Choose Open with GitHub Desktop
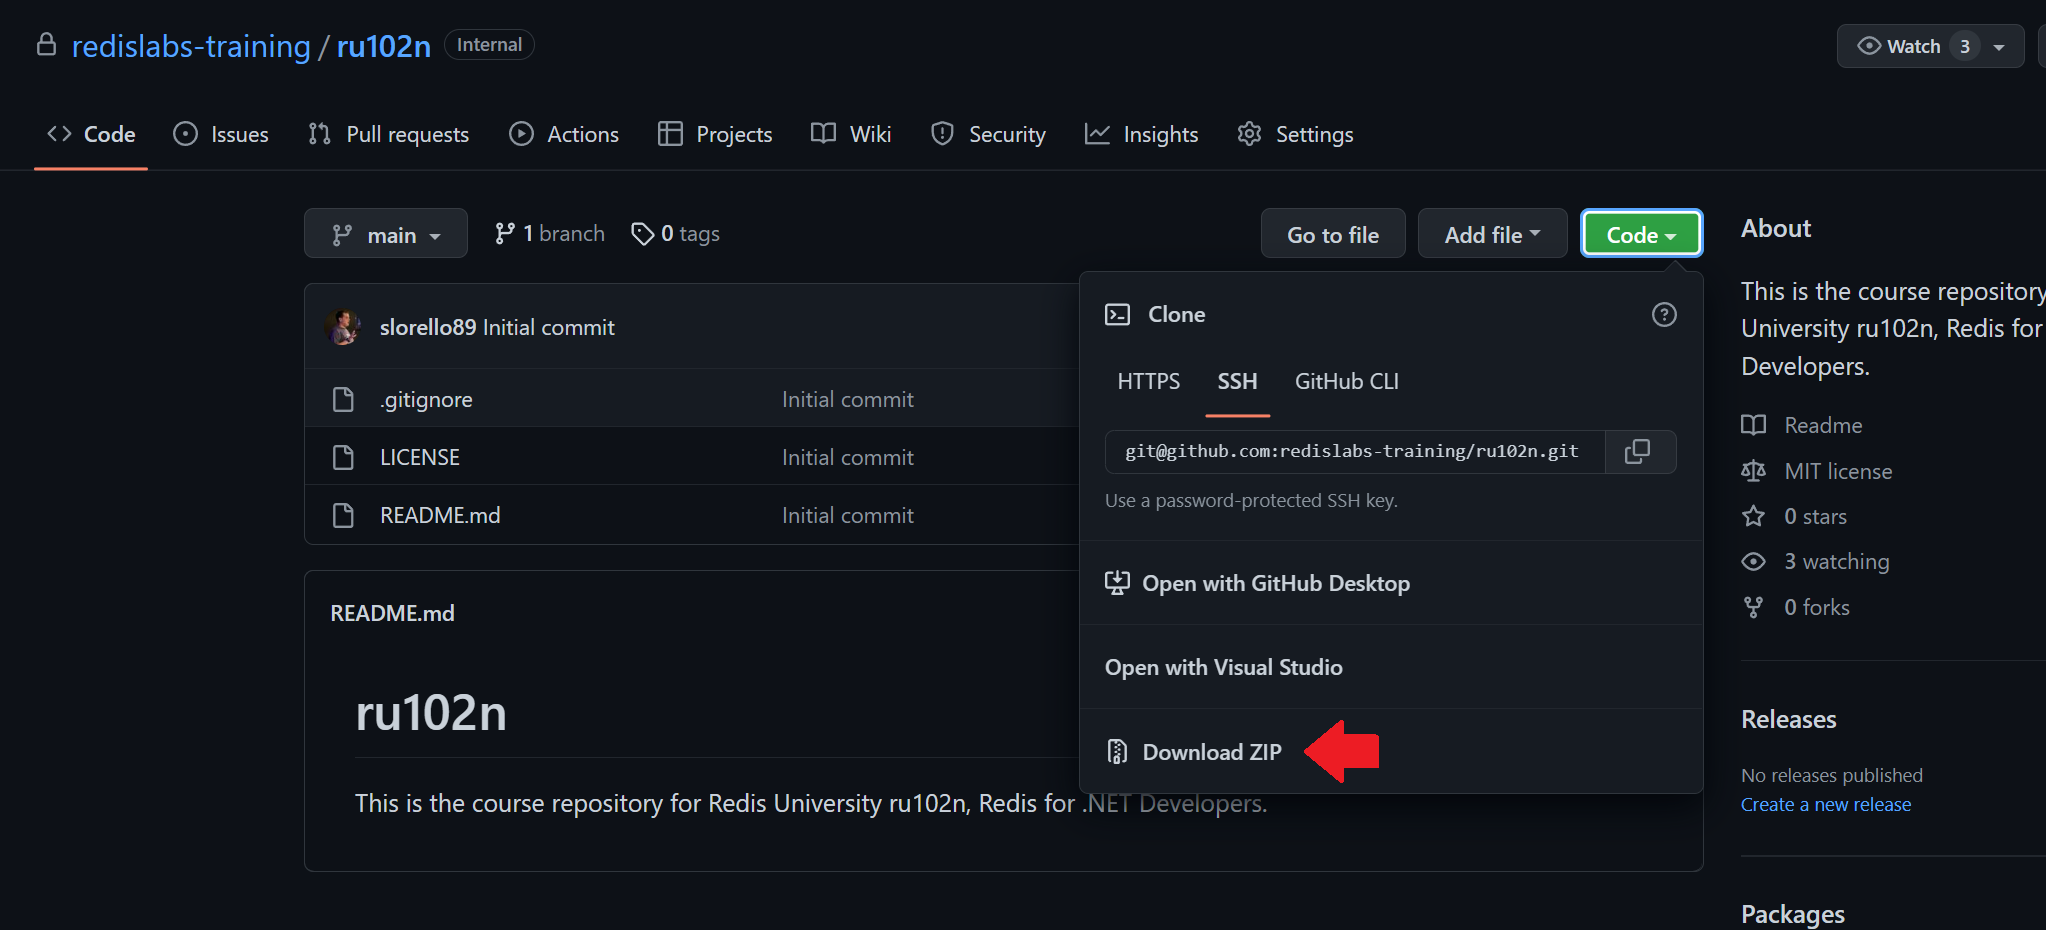Screen dimensions: 2046x930 pos(1391,583)
